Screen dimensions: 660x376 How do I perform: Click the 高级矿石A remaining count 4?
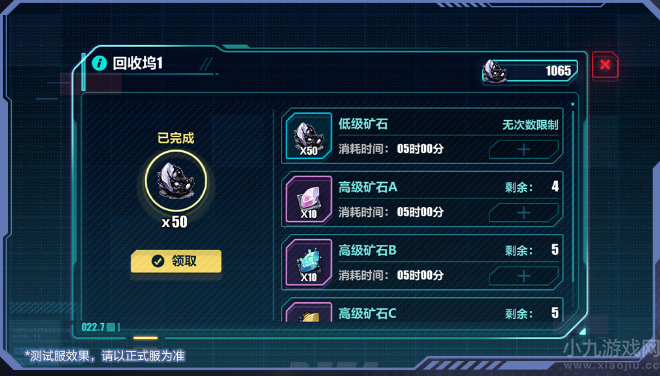point(555,186)
